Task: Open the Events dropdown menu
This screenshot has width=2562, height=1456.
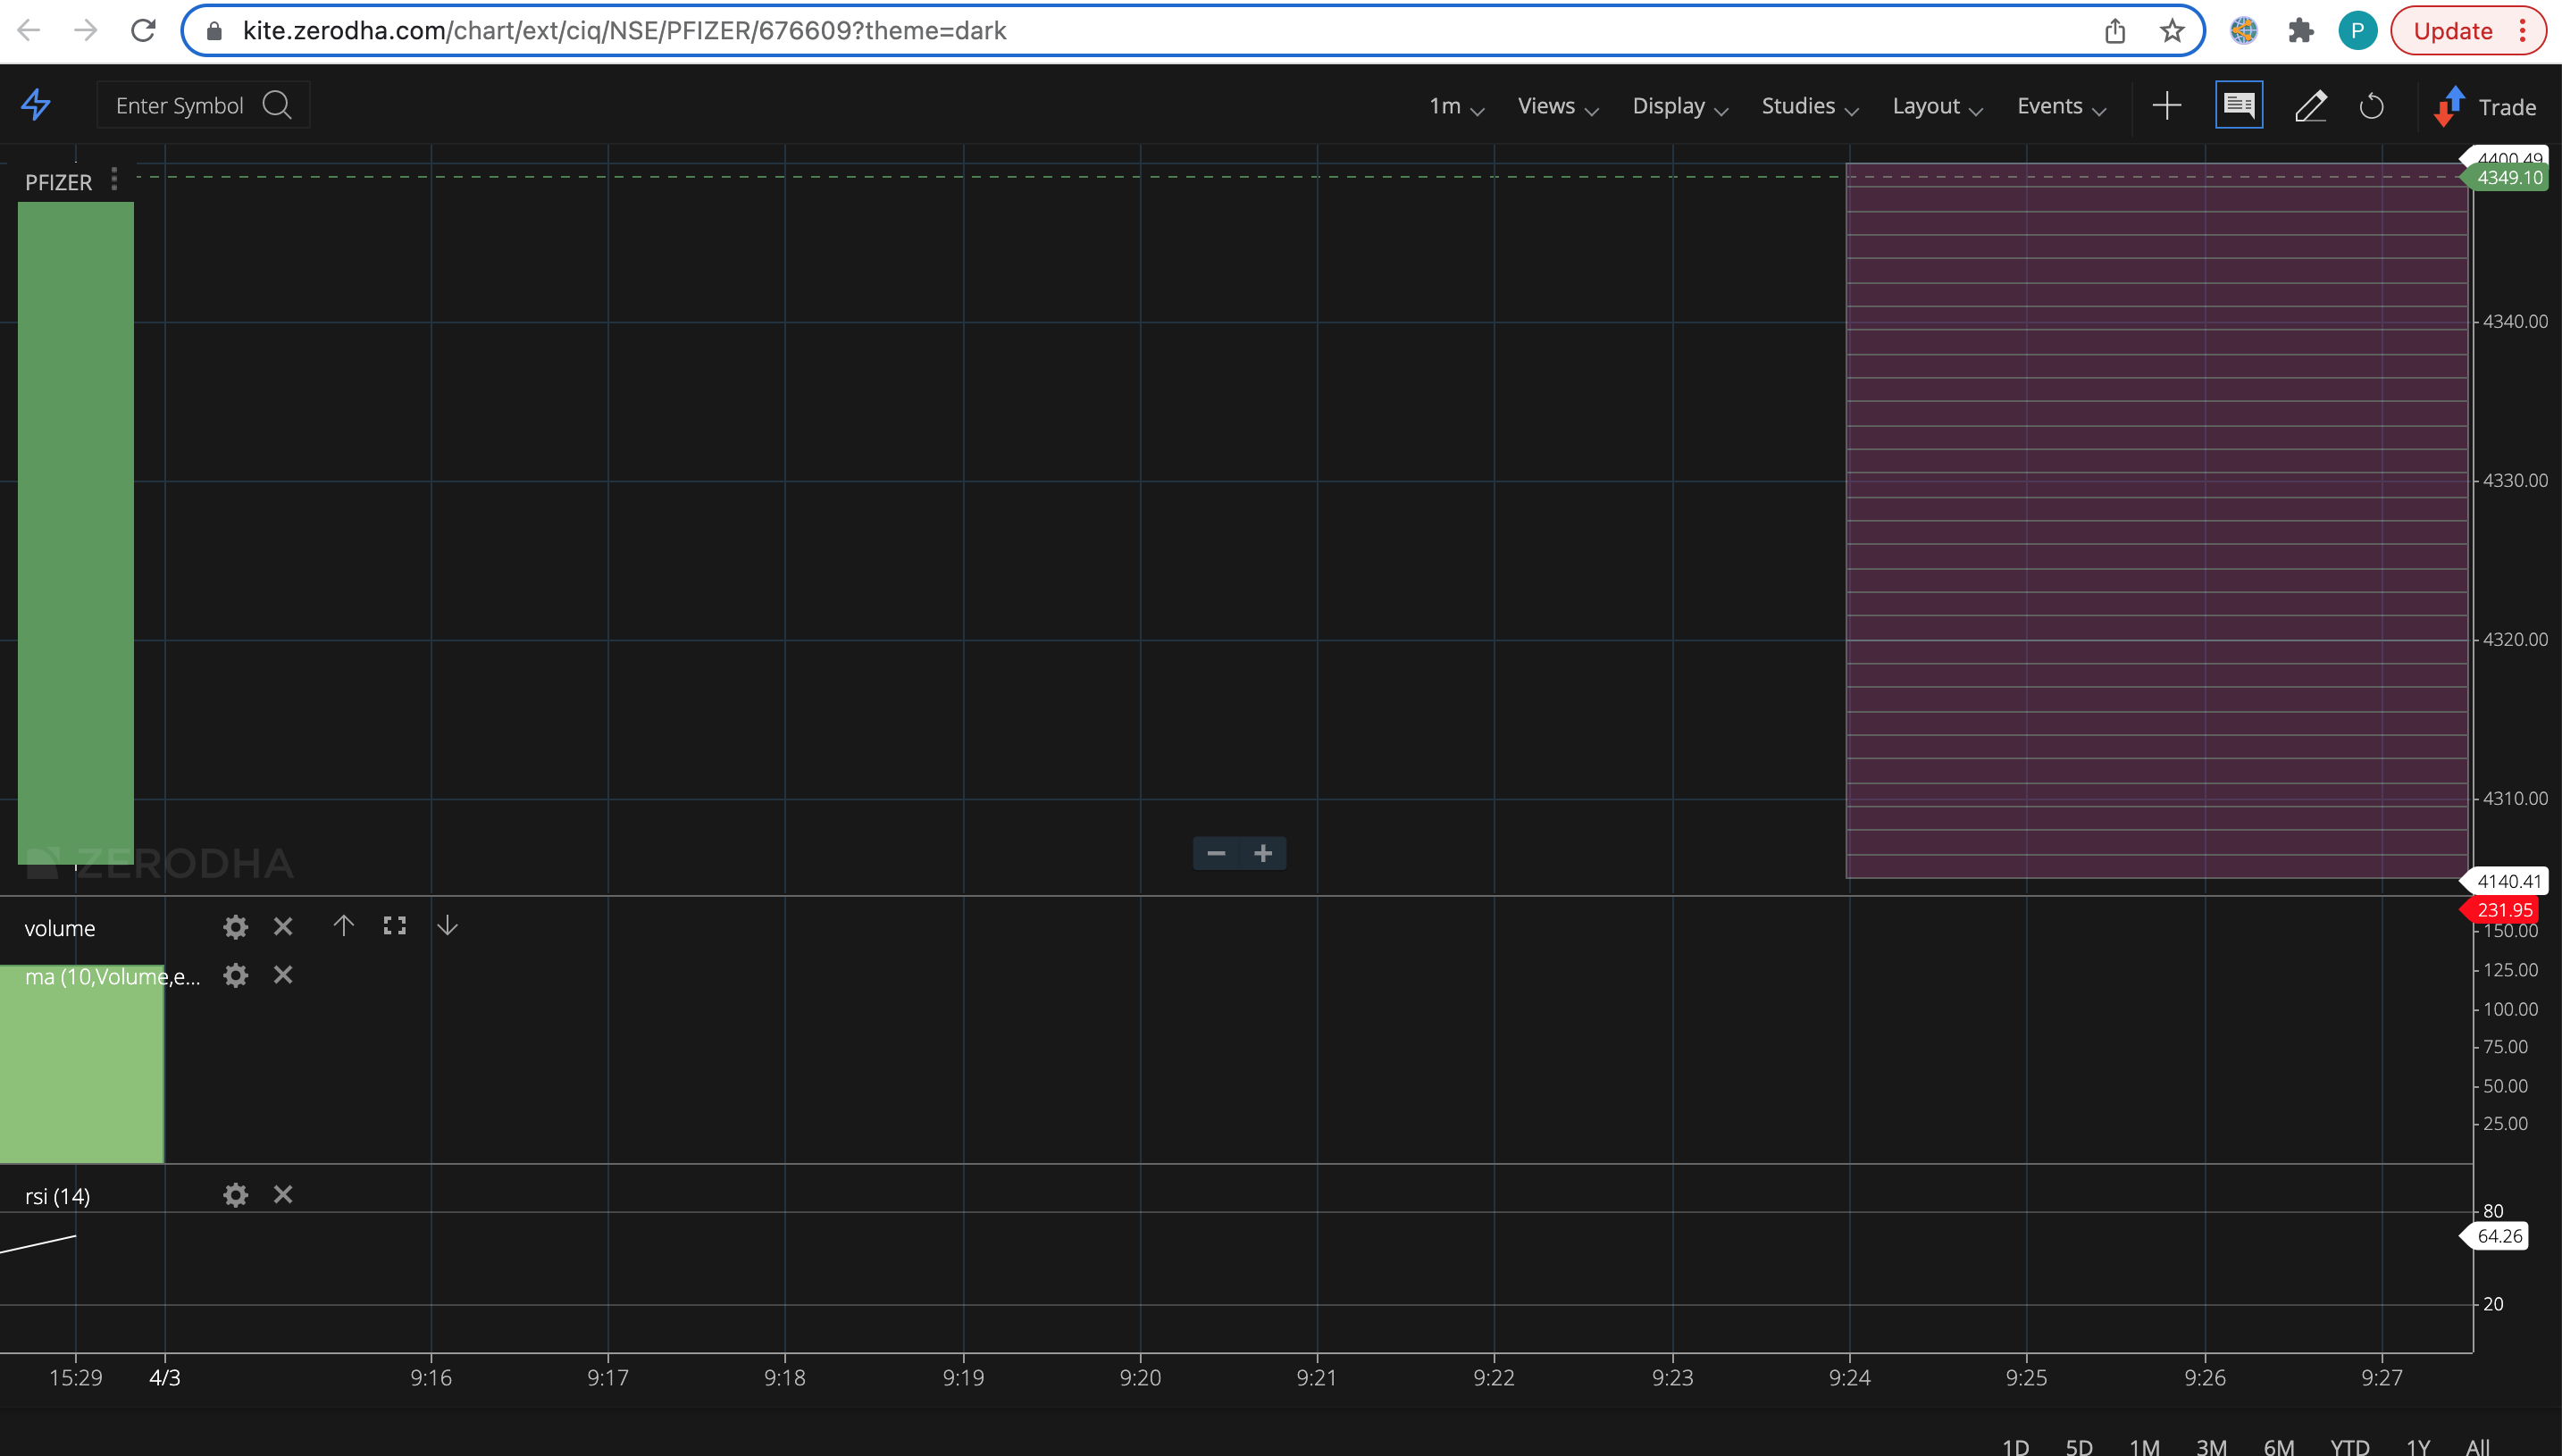Action: 2061,106
